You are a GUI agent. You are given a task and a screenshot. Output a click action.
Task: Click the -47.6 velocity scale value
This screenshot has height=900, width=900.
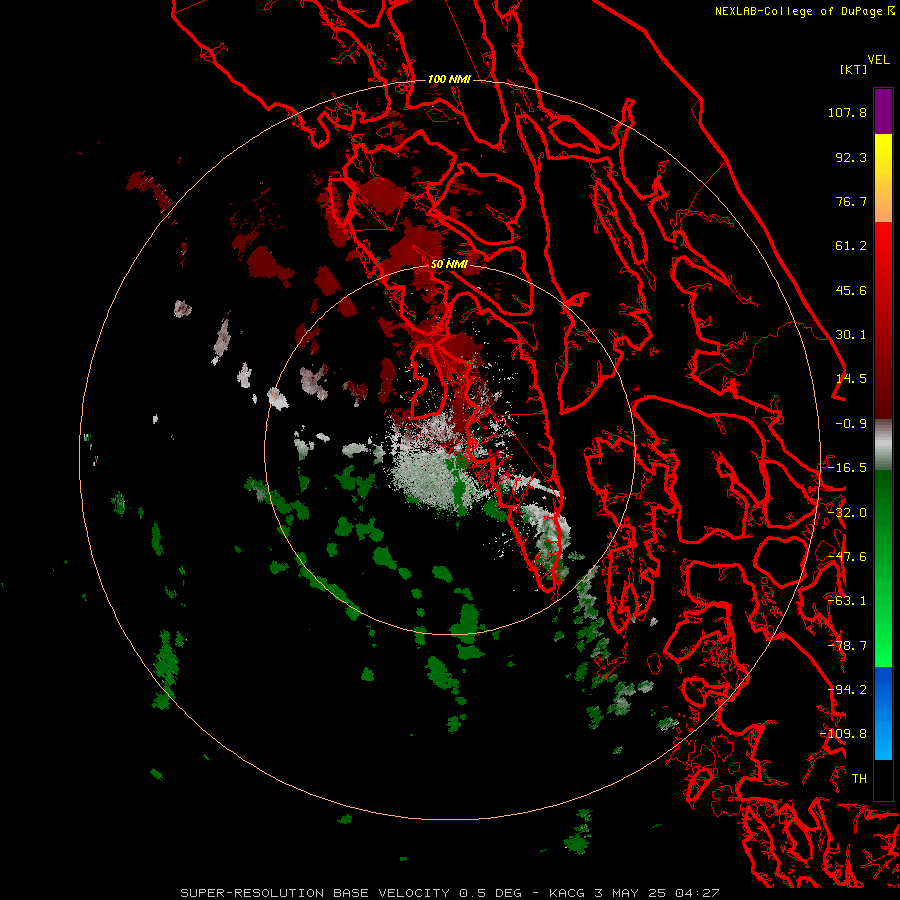click(847, 557)
